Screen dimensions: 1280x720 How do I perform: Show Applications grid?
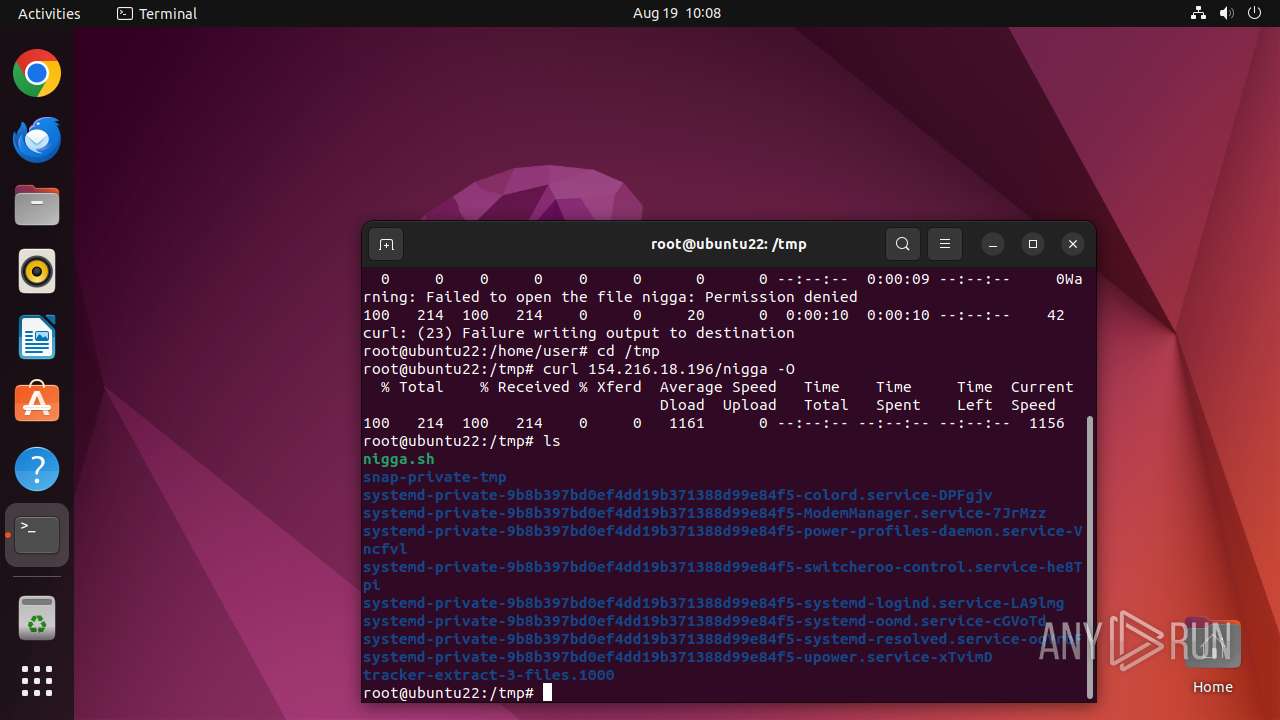(x=37, y=681)
